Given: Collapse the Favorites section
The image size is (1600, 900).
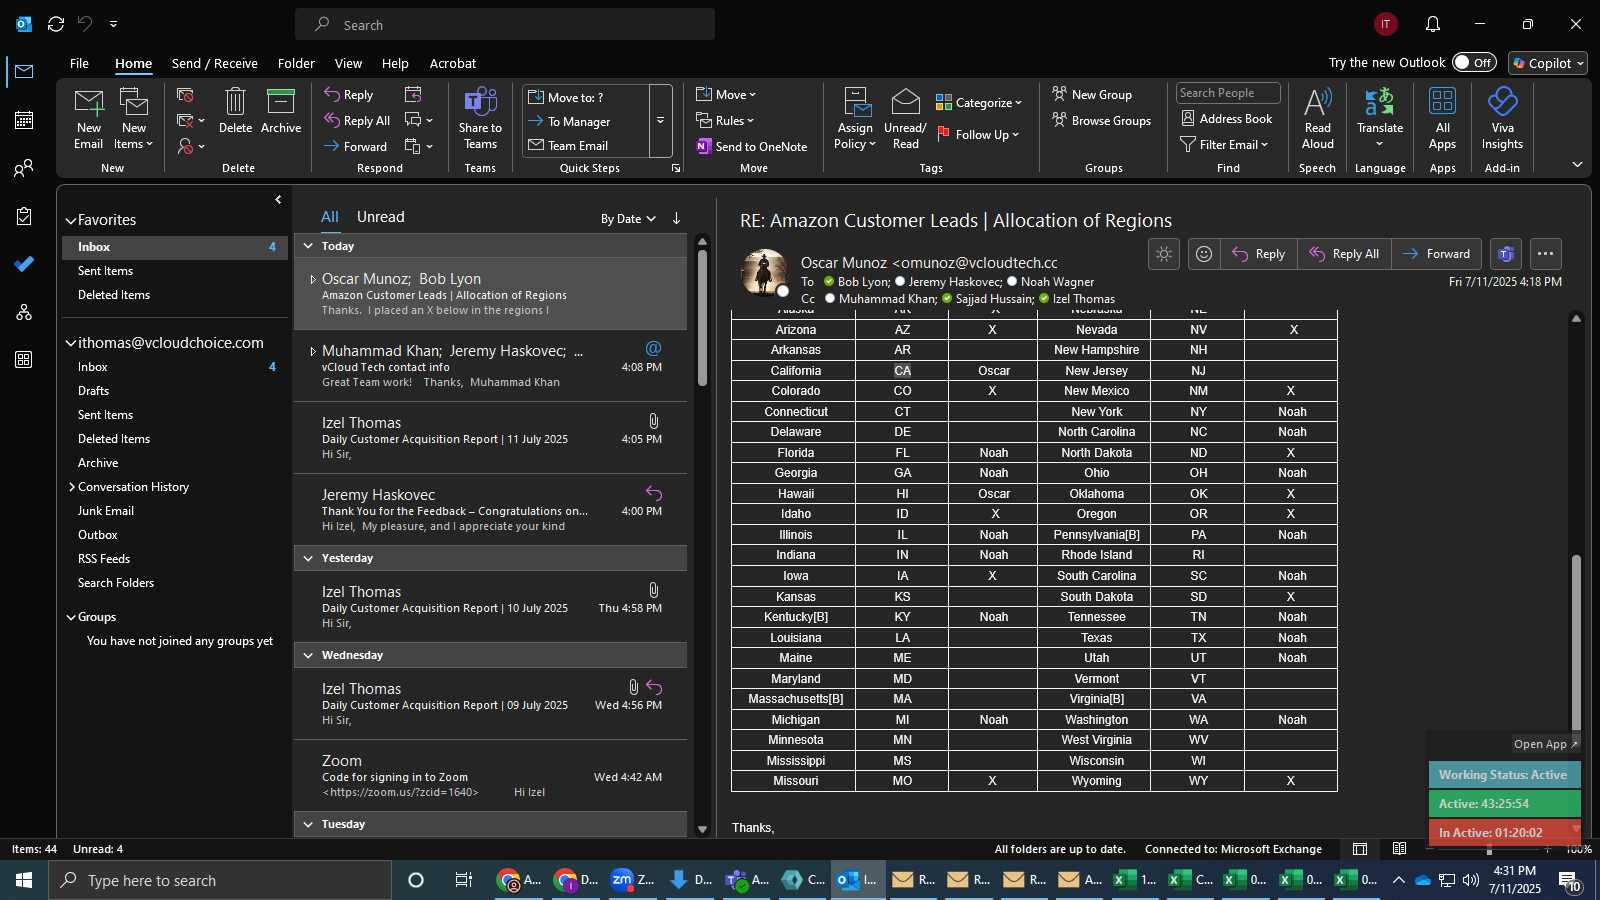Looking at the screenshot, I should (71, 221).
